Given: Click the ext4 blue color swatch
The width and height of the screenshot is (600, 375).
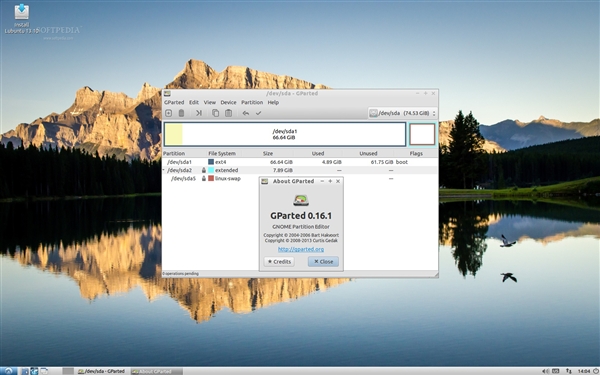Looking at the screenshot, I should coord(211,162).
